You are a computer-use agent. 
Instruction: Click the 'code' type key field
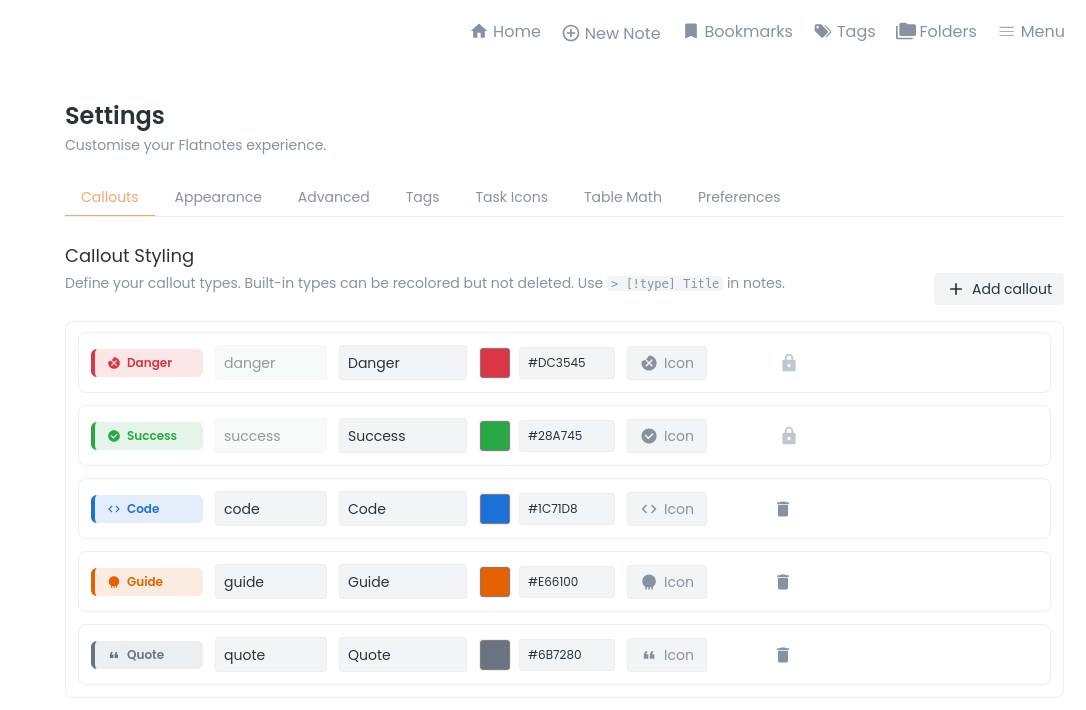[271, 509]
